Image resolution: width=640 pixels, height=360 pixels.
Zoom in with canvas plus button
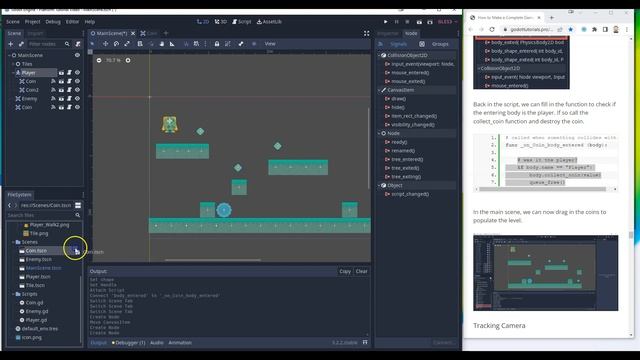click(x=128, y=60)
